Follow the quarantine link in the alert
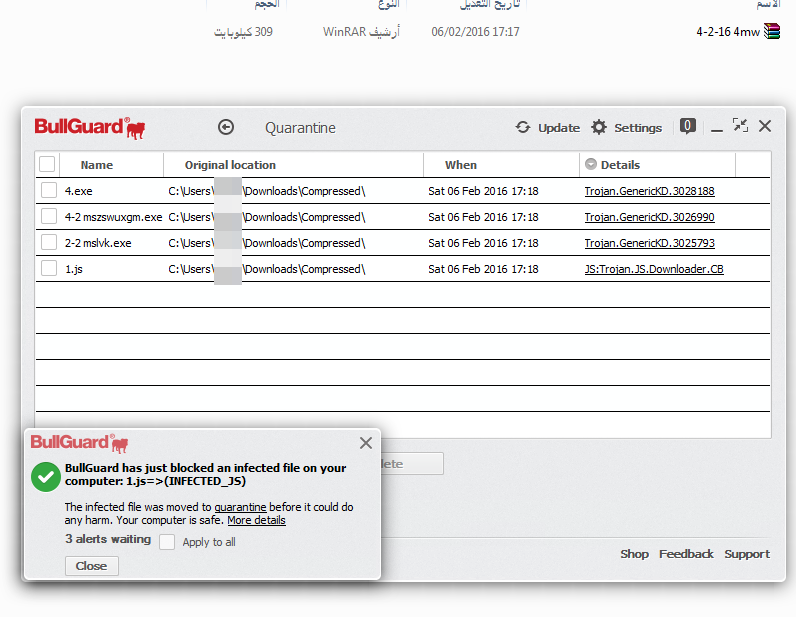 (240, 507)
